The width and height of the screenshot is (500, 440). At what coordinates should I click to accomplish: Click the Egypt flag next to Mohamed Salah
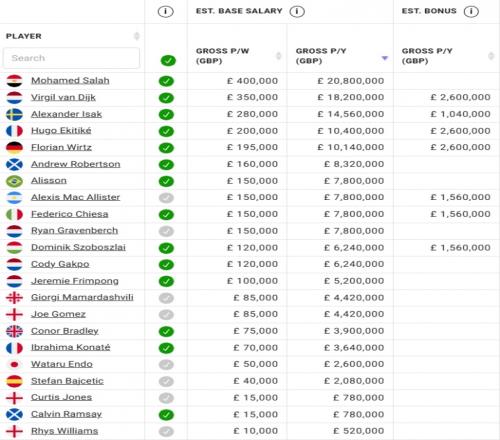[14, 81]
